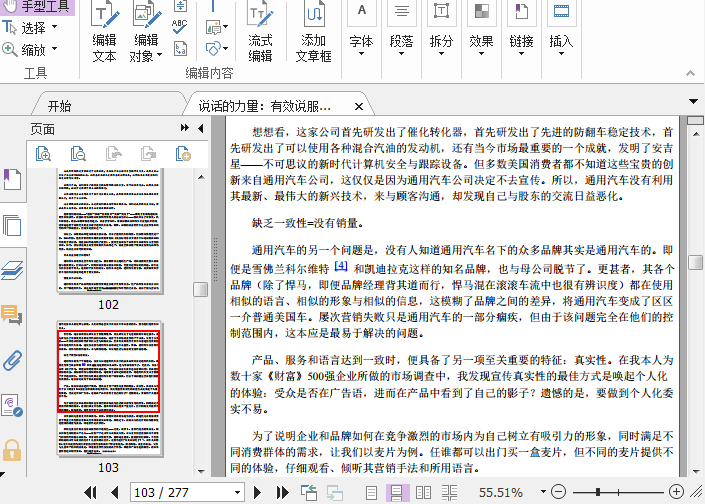Open the Bookmarks panel in sidebar
Viewport: 705px width, 504px height.
(x=12, y=180)
